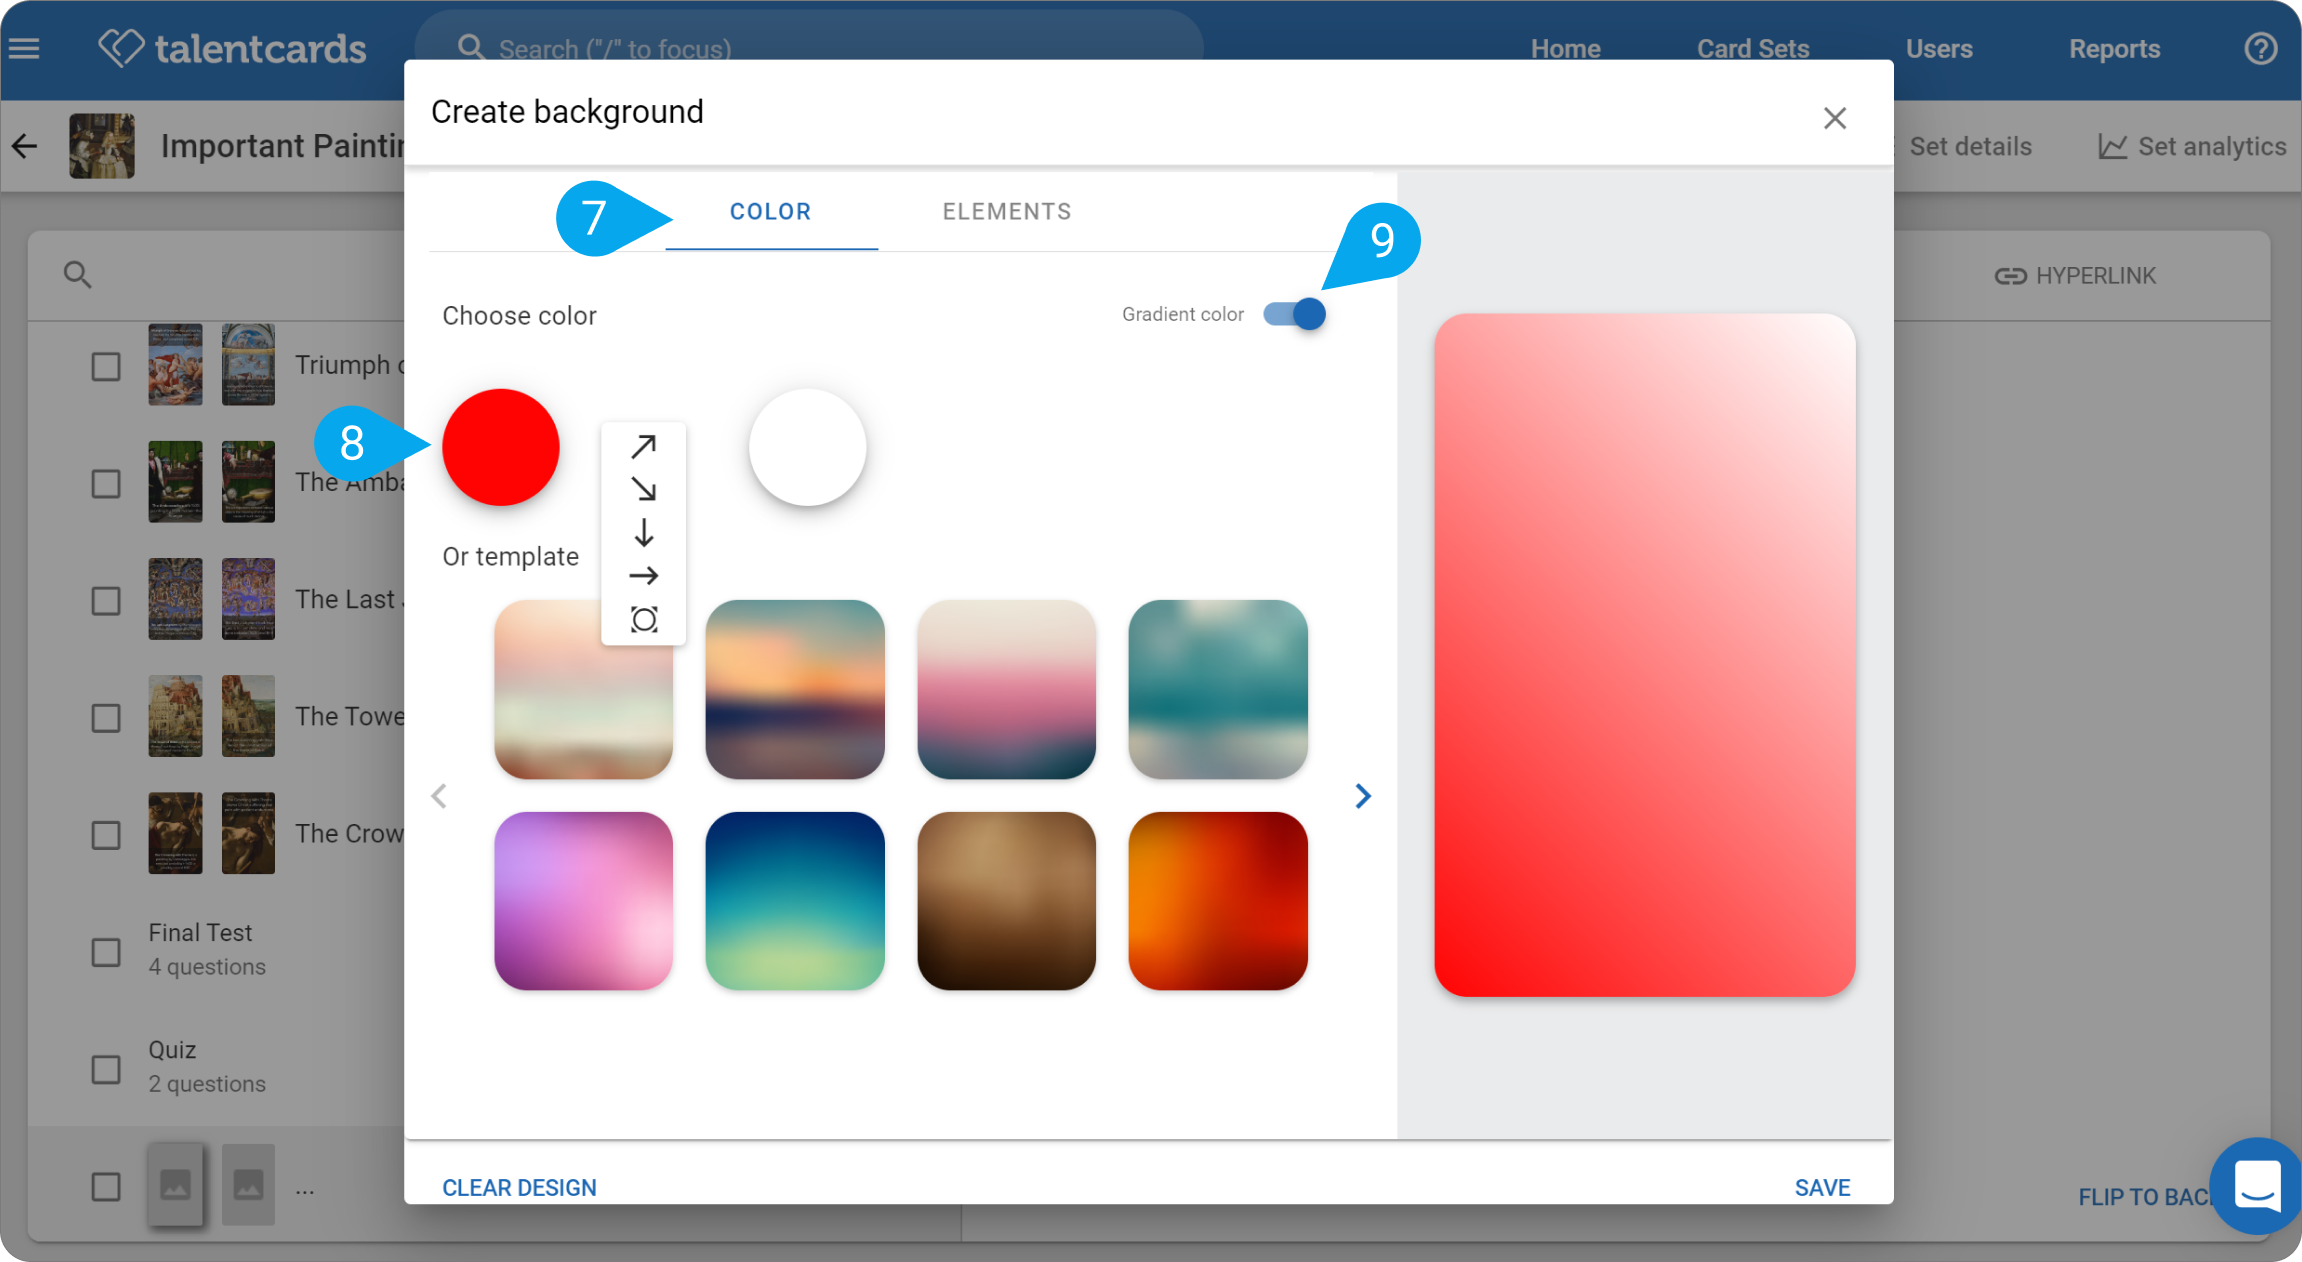
Task: Open the chat support bubble
Action: [x=2258, y=1185]
